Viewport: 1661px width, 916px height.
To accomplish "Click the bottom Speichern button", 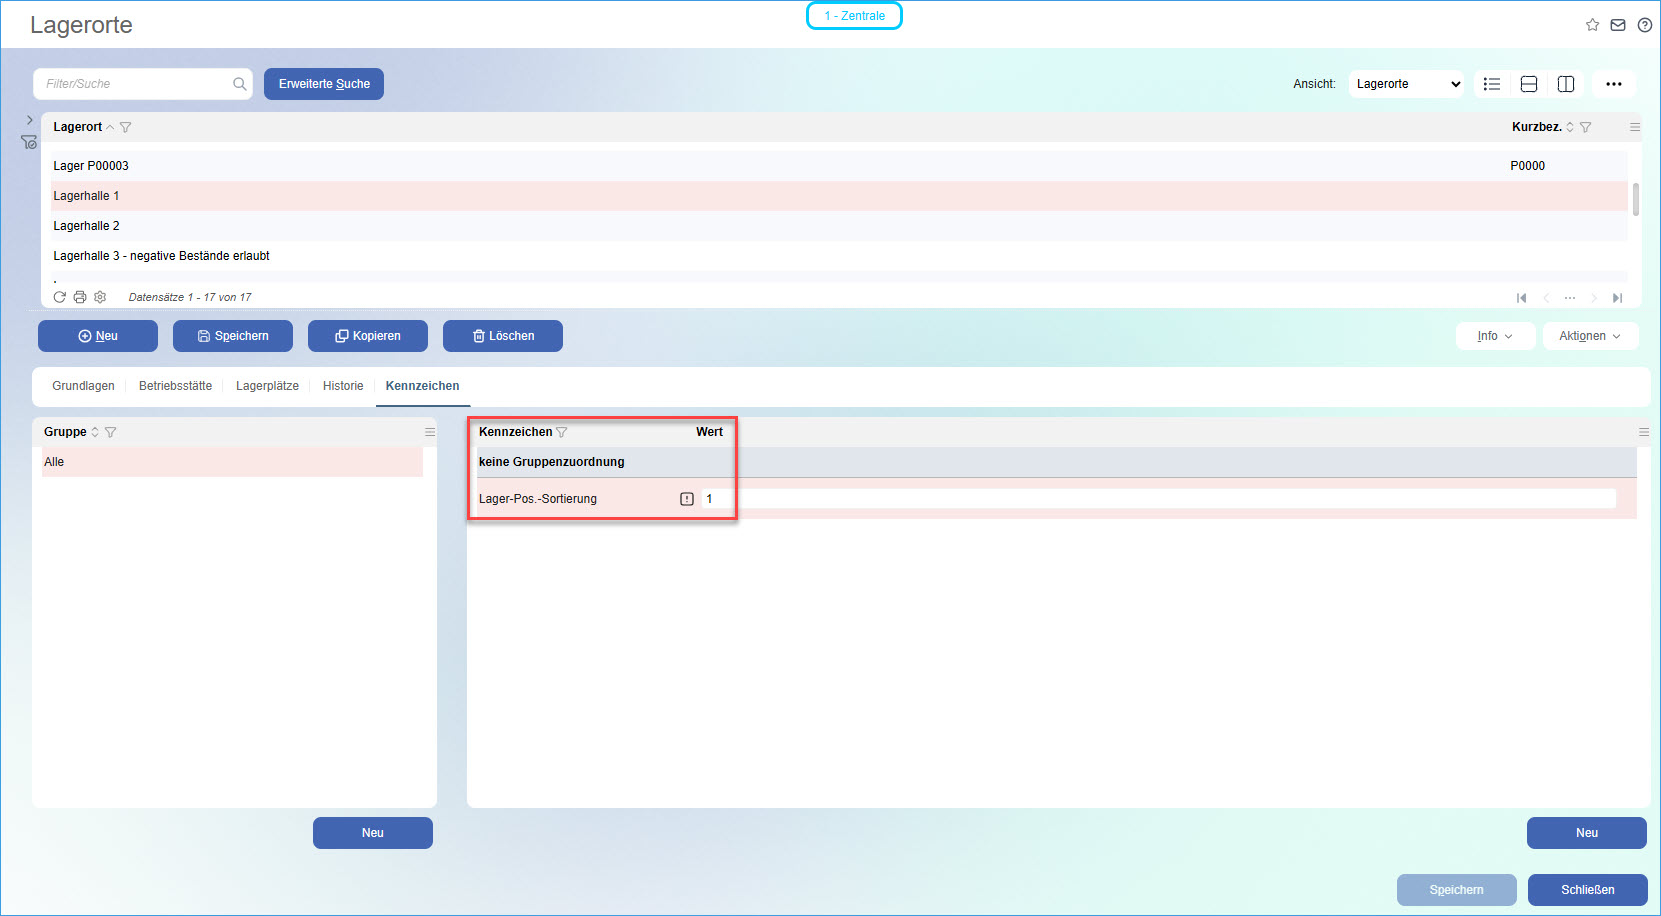I will click(1457, 890).
